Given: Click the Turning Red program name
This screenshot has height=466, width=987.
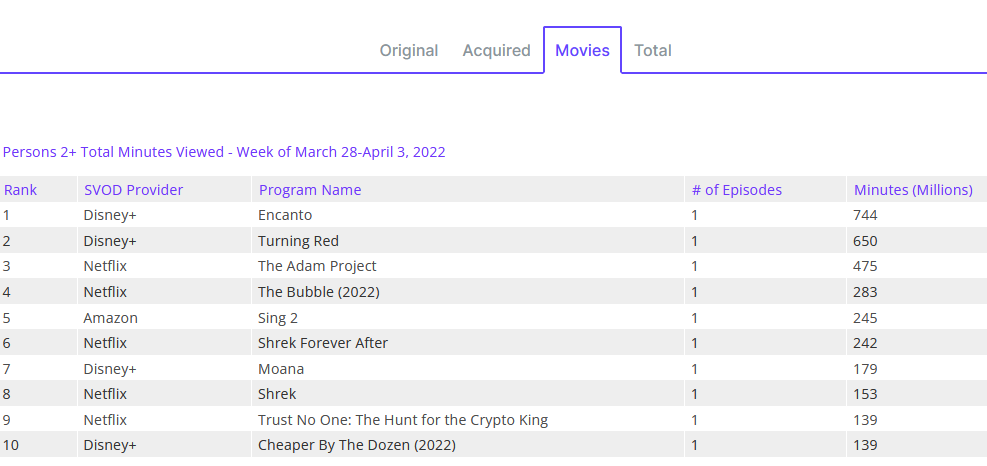Looking at the screenshot, I should 298,241.
